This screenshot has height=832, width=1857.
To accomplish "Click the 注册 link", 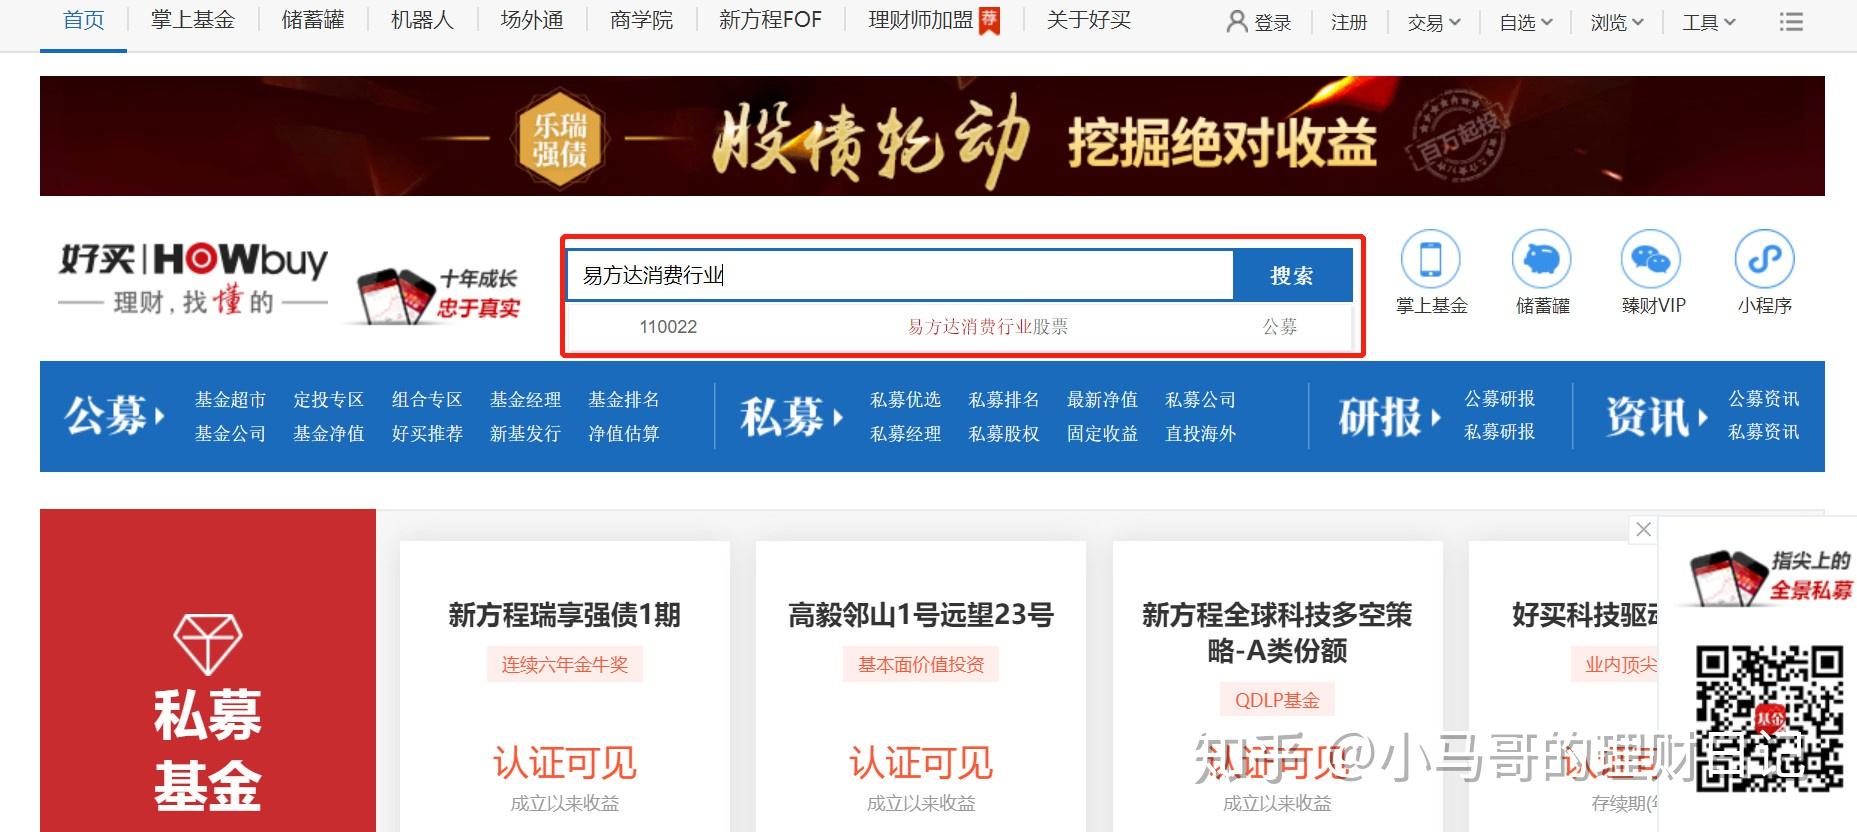I will [1349, 22].
